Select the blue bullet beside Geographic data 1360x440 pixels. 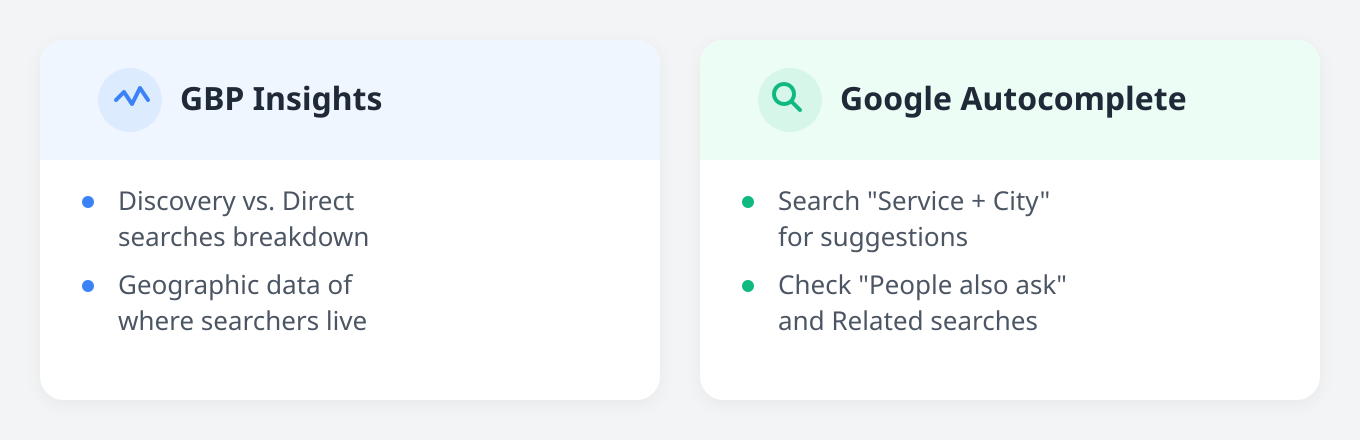pos(88,286)
